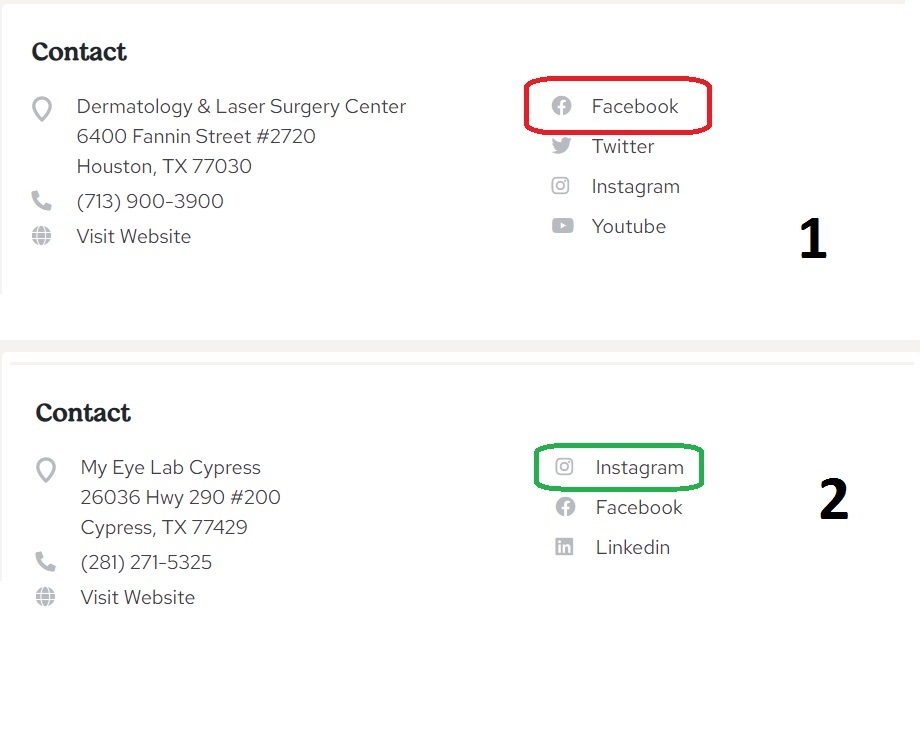
Task: Open Instagram link circled in green
Action: [639, 467]
